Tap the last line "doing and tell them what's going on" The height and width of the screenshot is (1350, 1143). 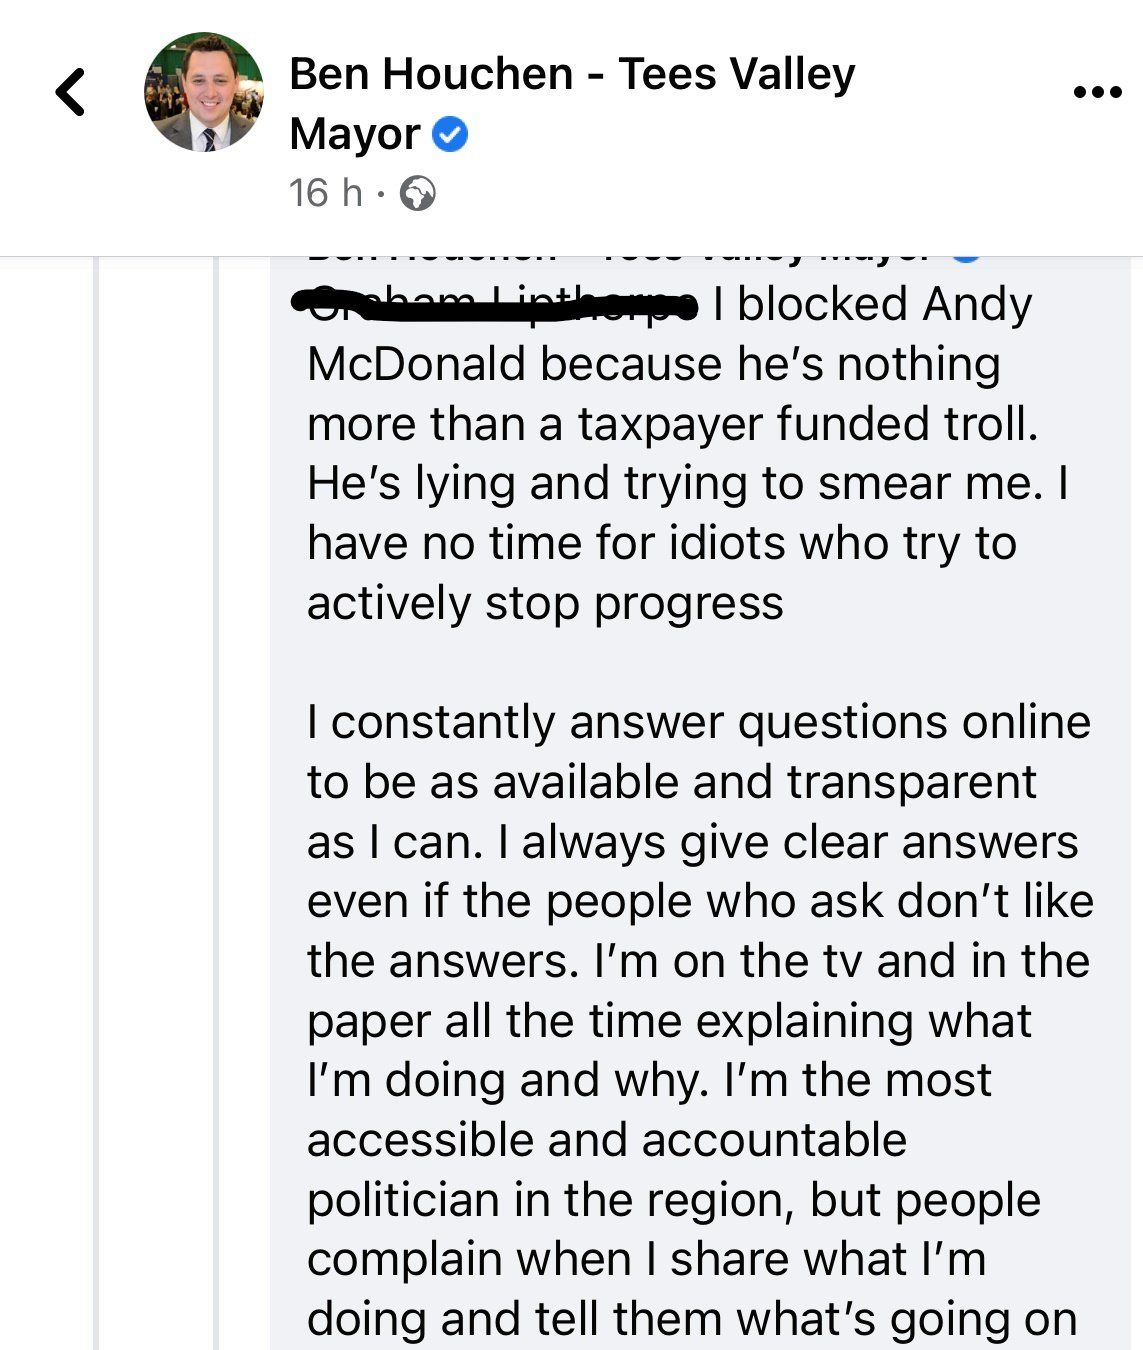coord(692,1319)
